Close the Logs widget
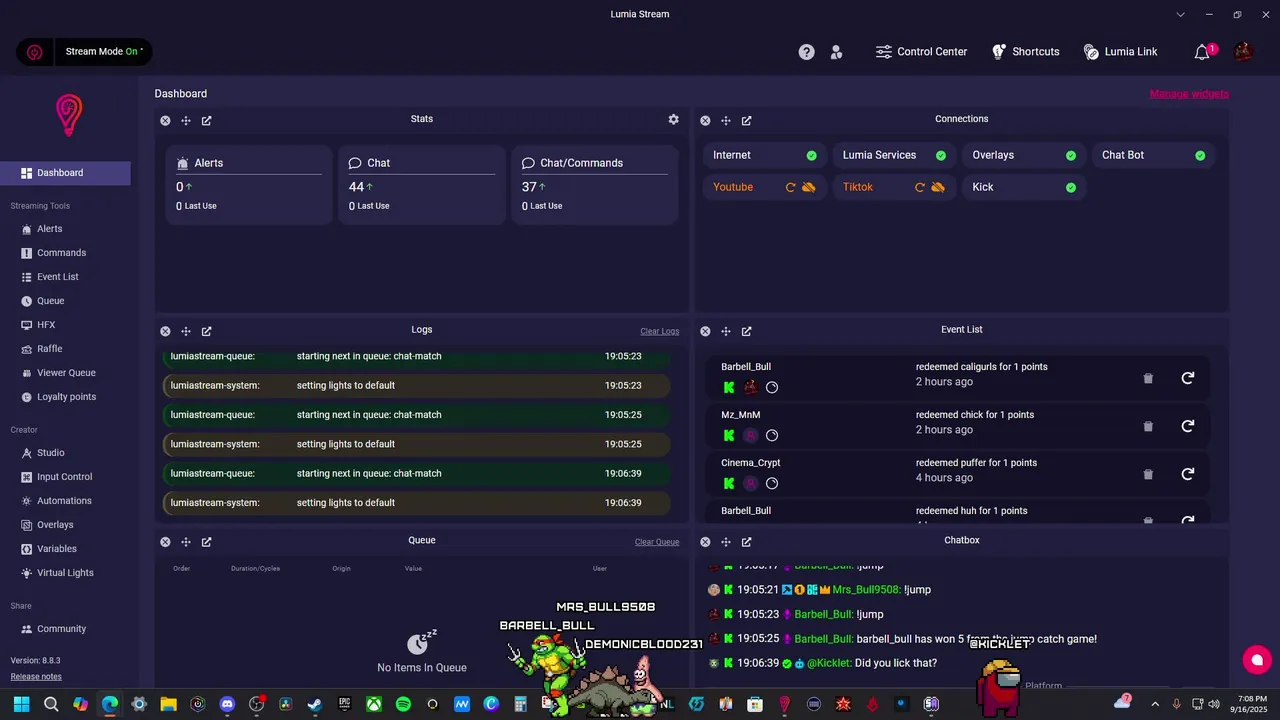Viewport: 1280px width, 720px height. (x=165, y=331)
